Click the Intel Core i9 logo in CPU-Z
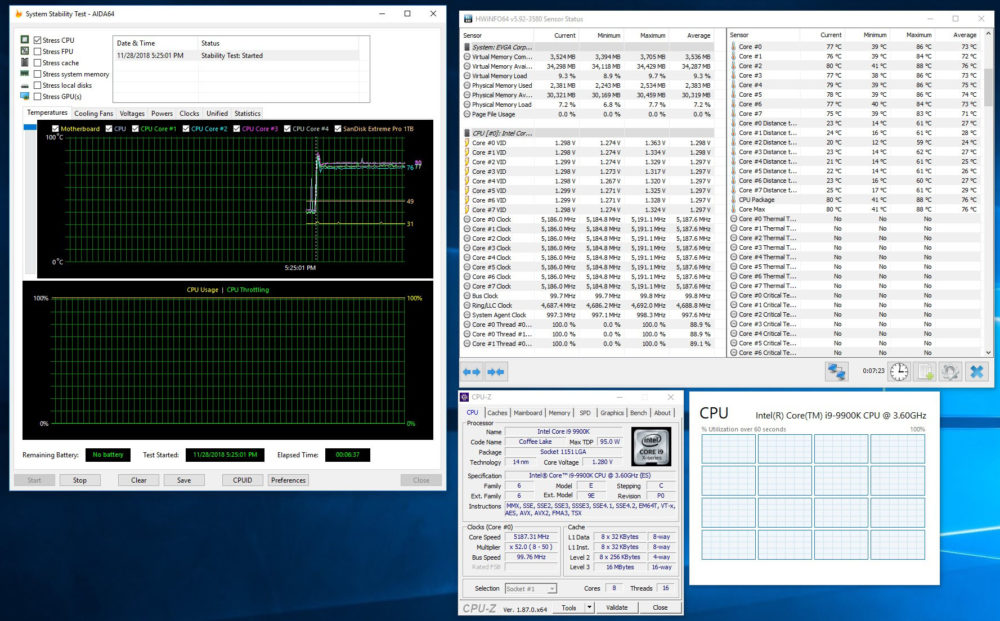1000x621 pixels. pyautogui.click(x=651, y=447)
